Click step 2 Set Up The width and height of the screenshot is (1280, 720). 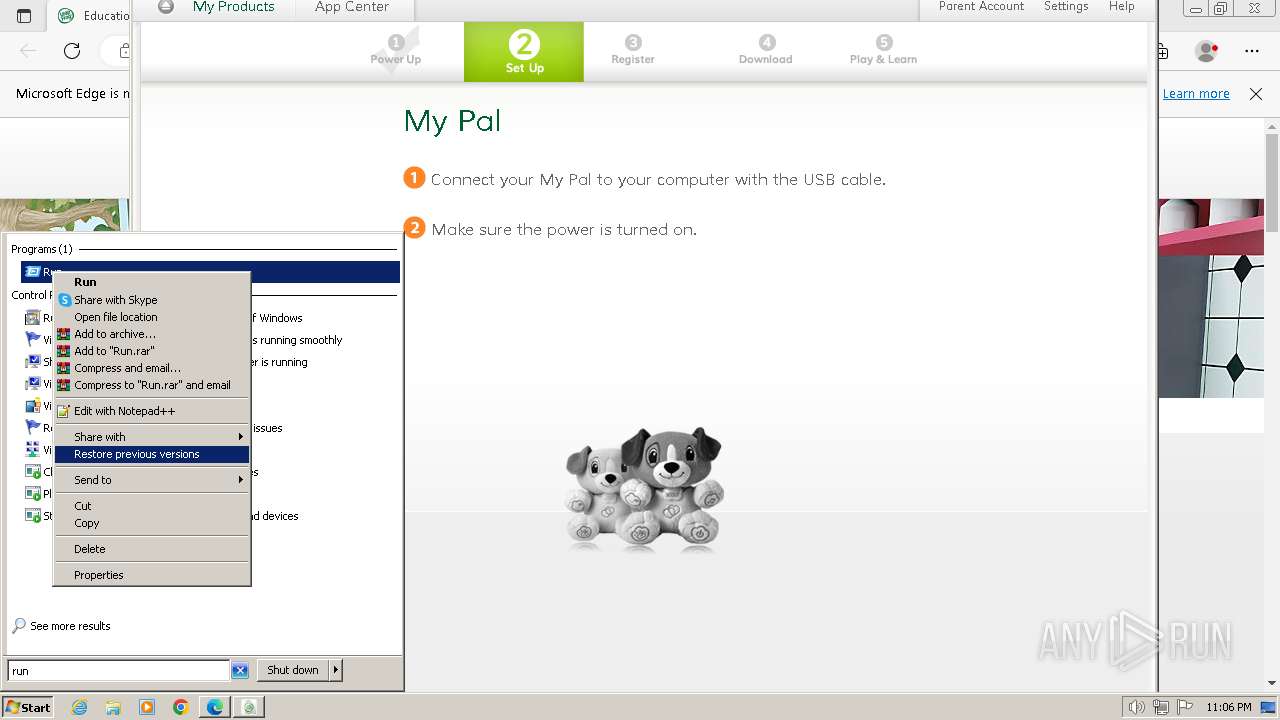tap(524, 51)
